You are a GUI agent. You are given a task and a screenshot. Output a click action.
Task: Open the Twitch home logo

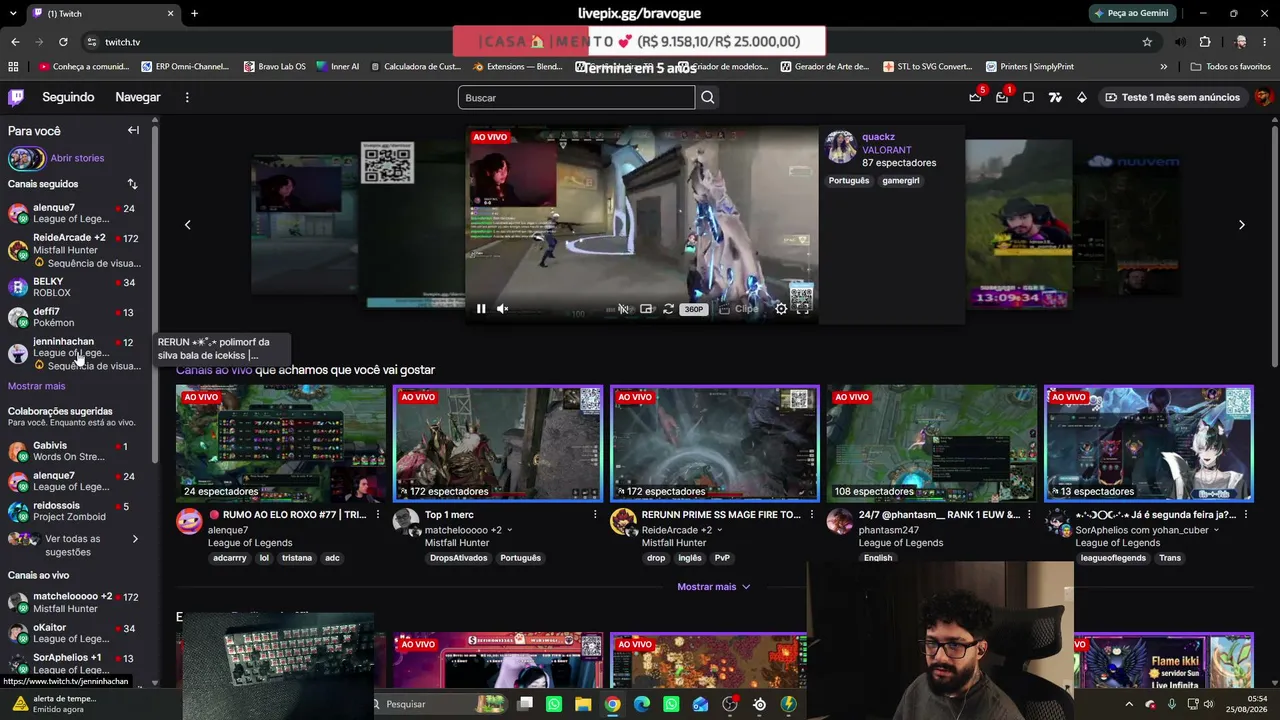pyautogui.click(x=16, y=97)
